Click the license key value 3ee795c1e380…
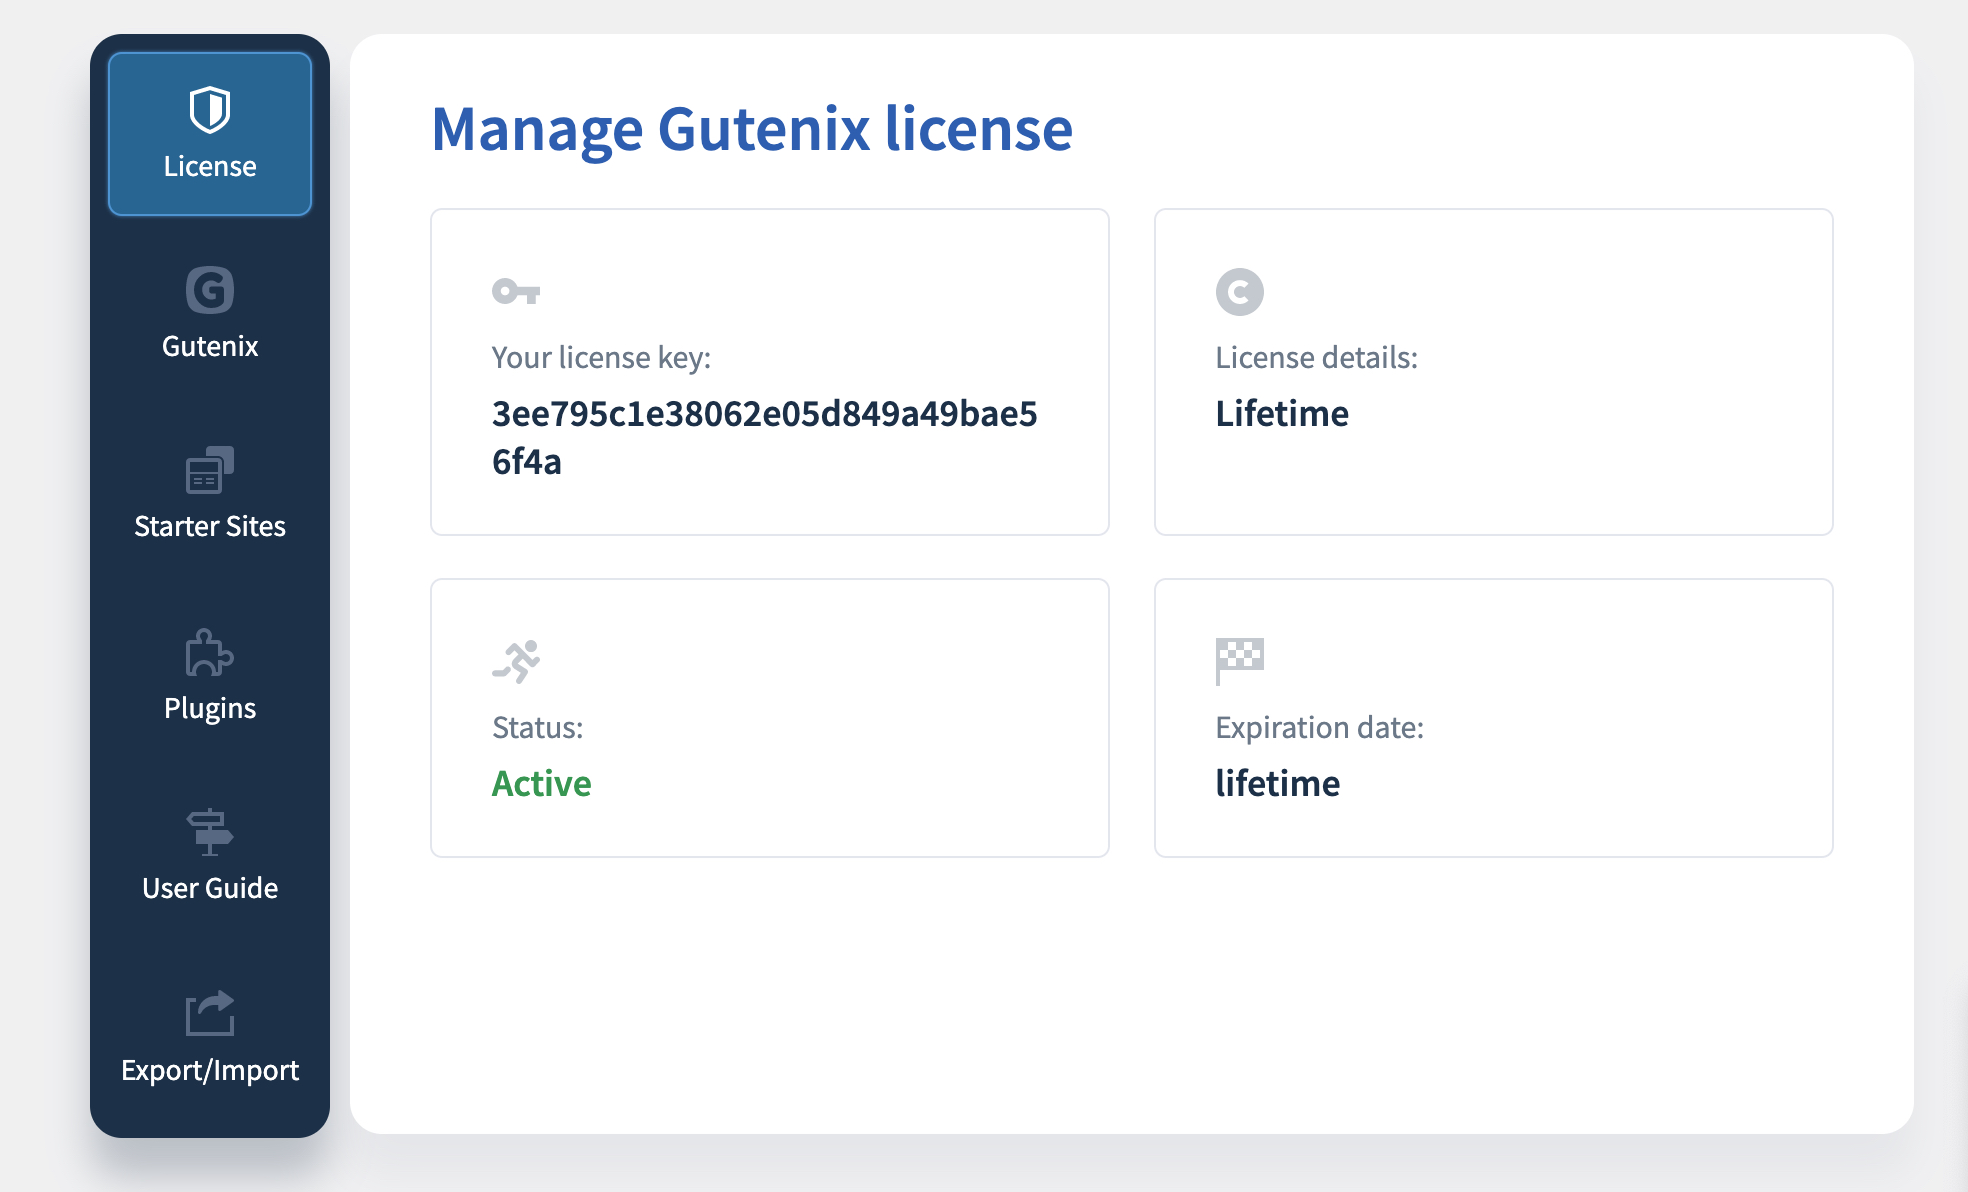 click(765, 438)
